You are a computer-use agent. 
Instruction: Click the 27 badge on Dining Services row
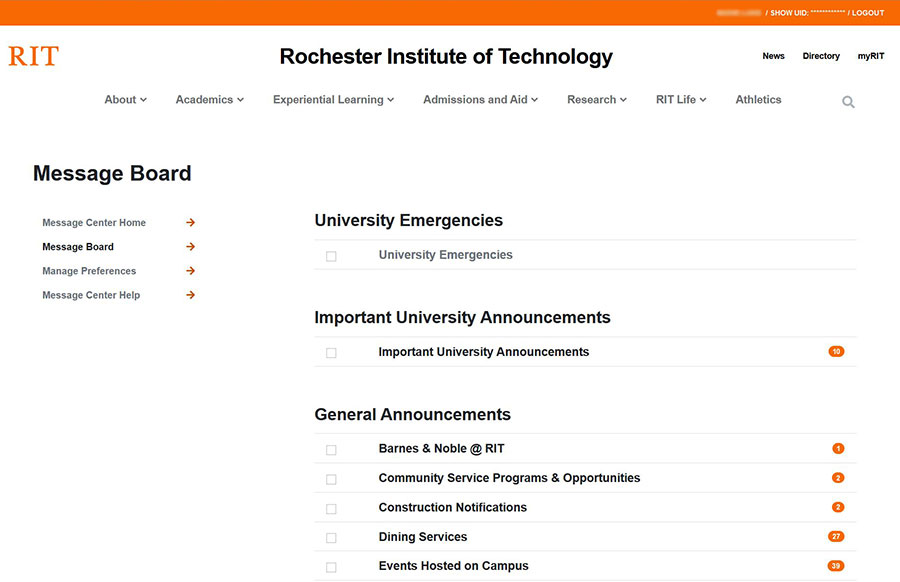836,536
